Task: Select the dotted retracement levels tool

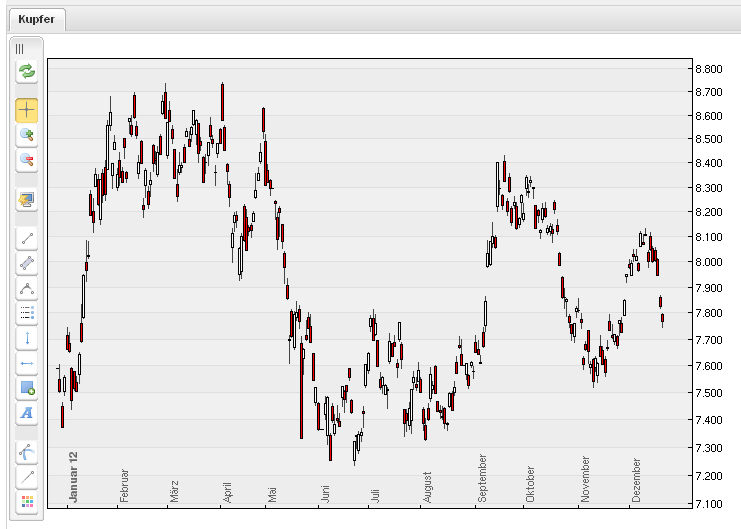Action: point(26,313)
